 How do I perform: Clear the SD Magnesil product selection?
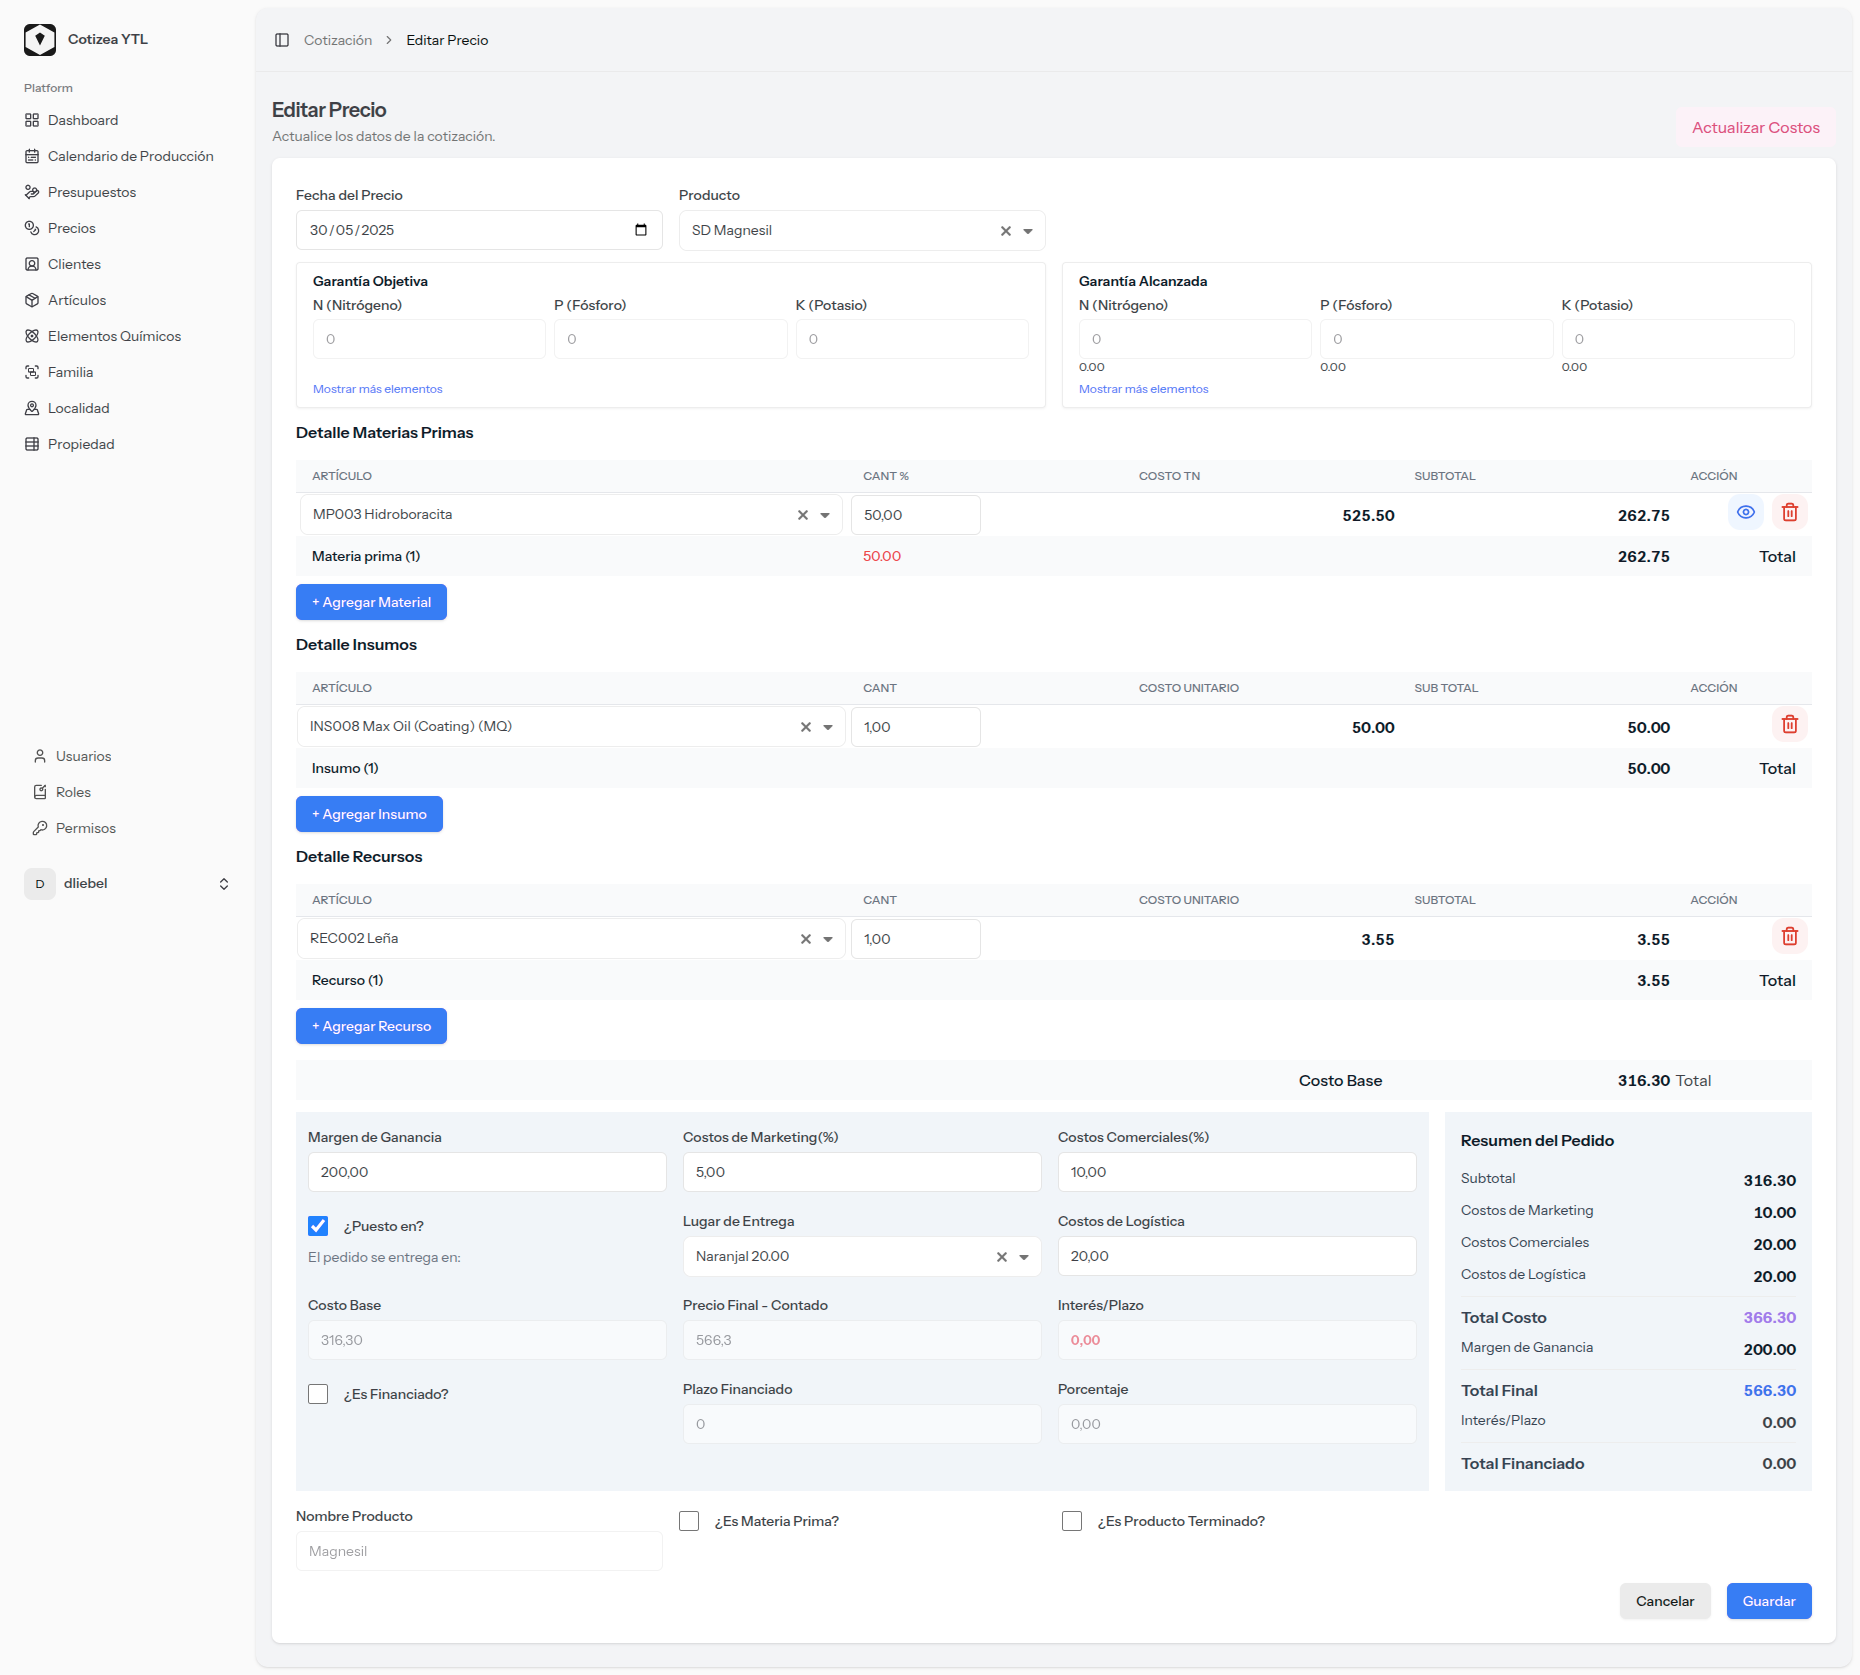pos(1005,231)
